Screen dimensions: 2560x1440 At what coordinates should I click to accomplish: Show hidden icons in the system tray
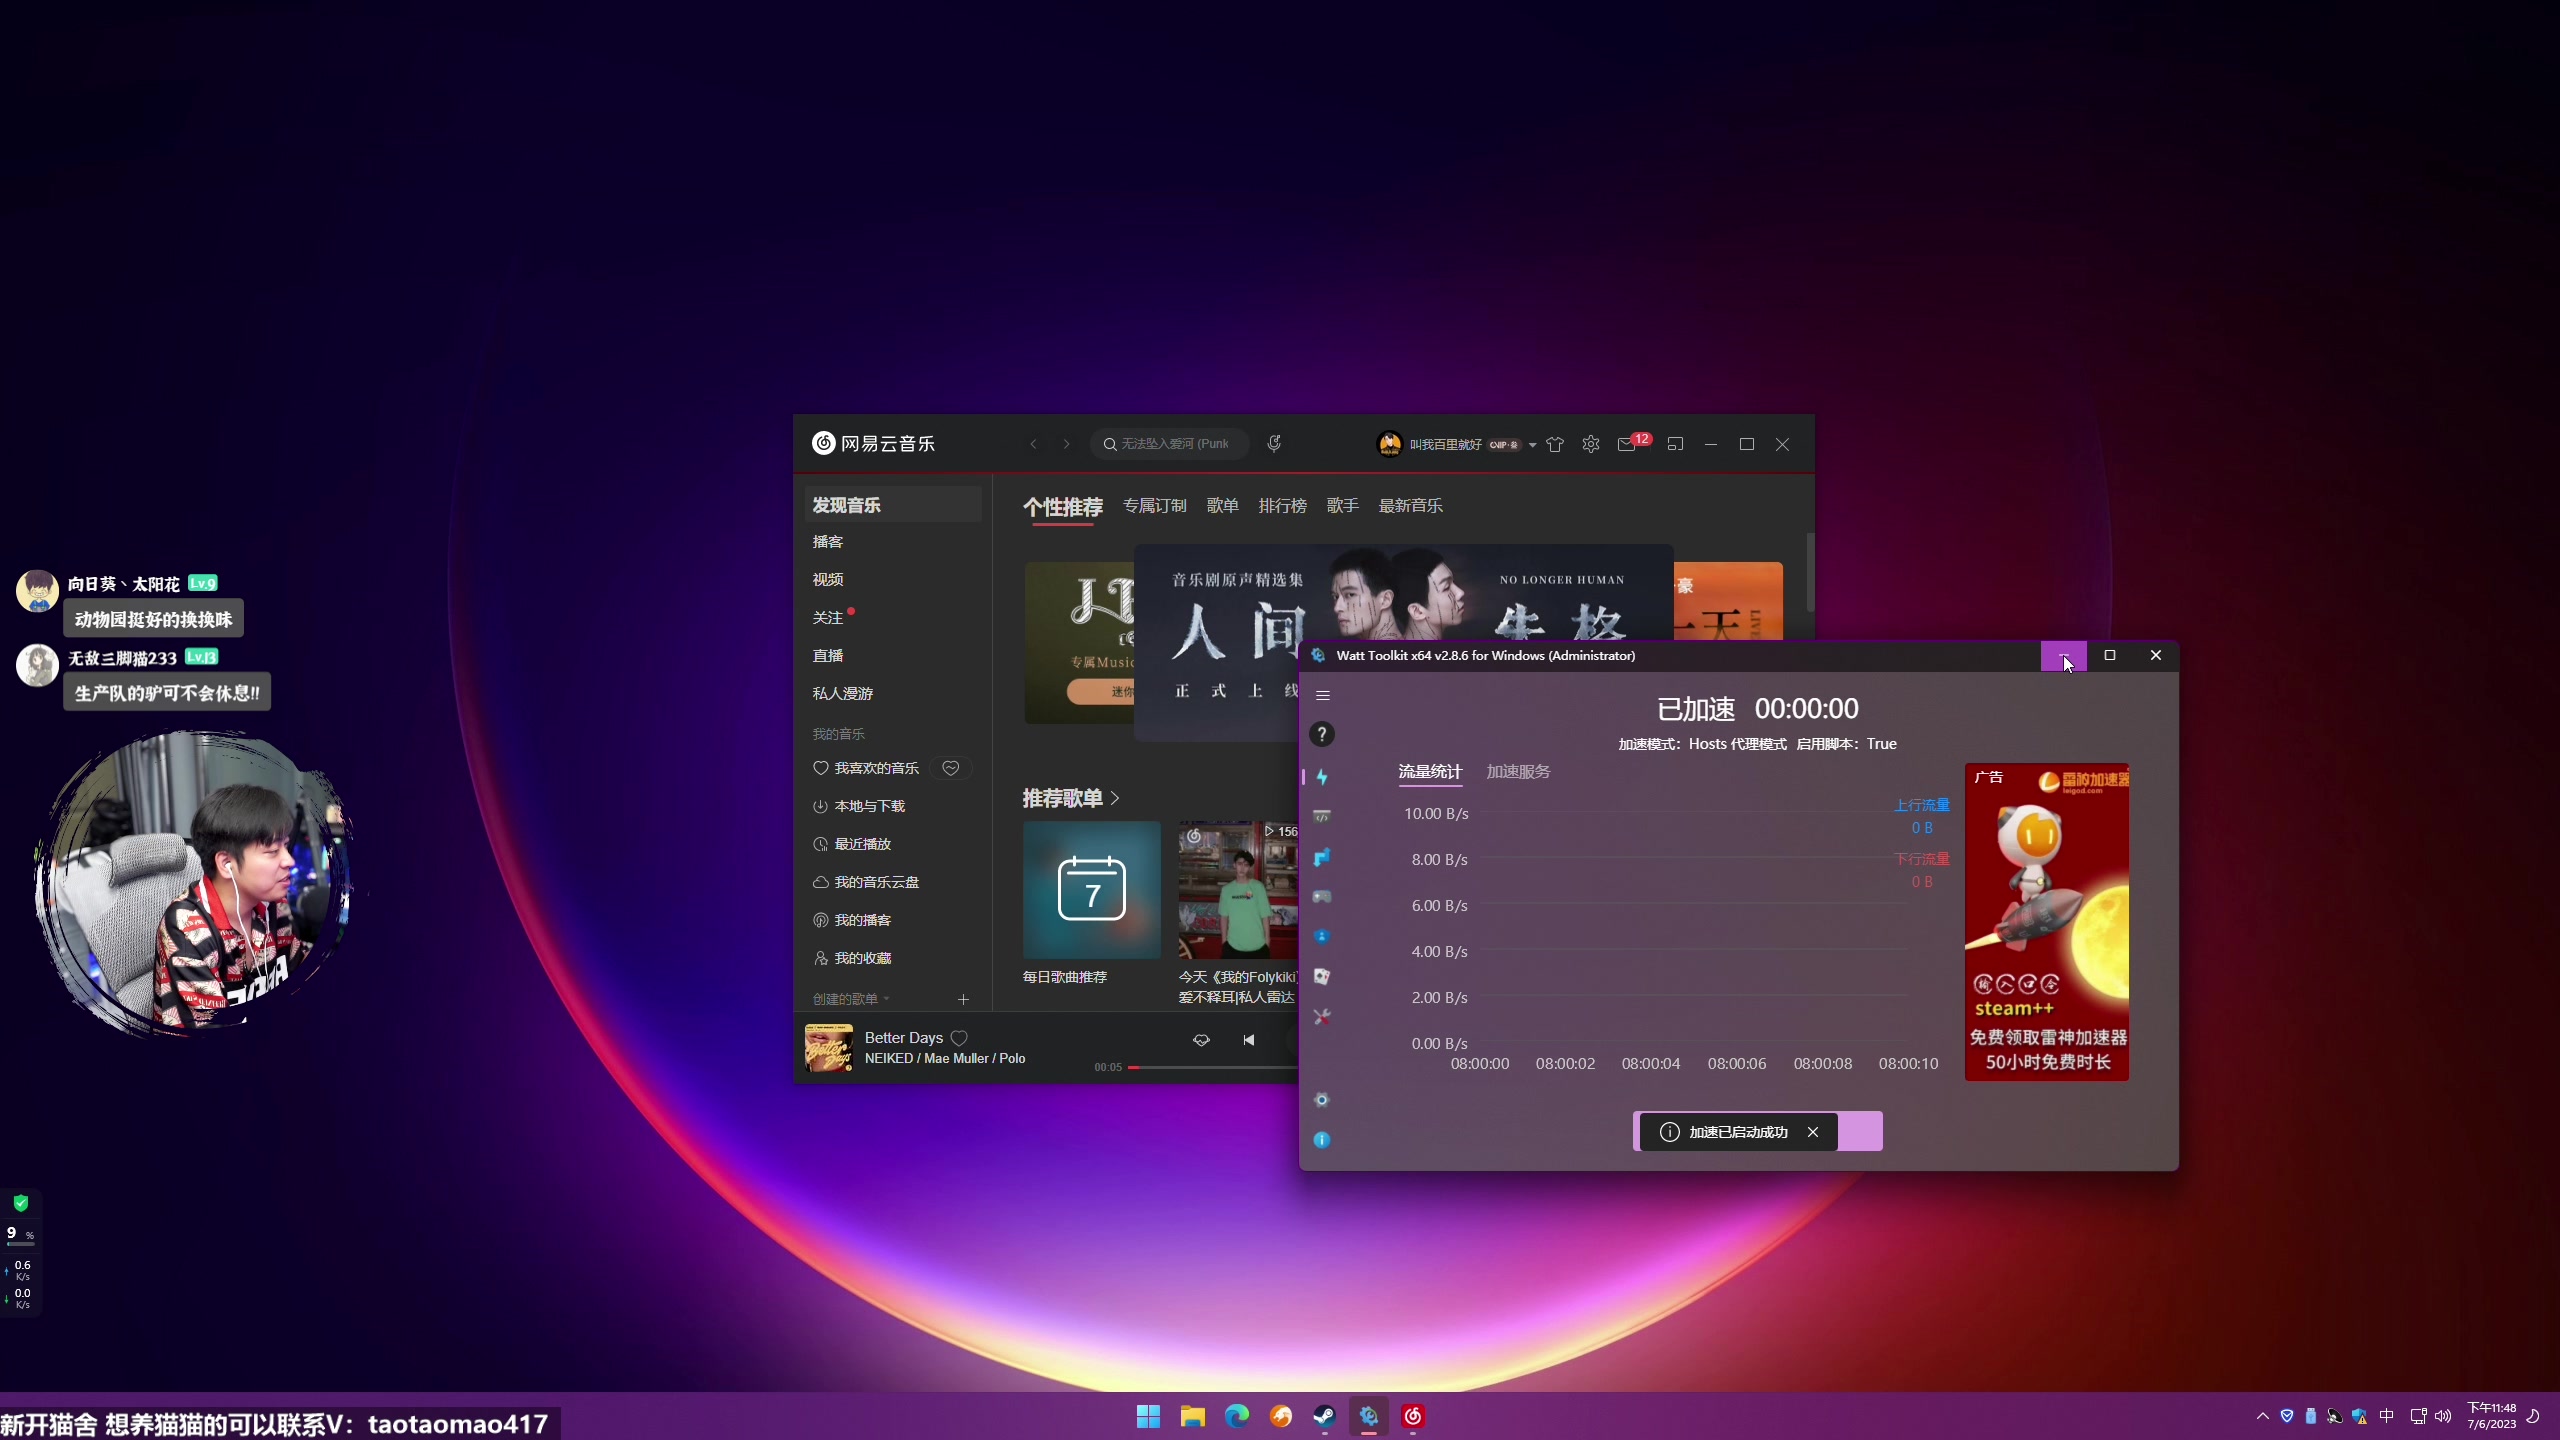2263,1416
